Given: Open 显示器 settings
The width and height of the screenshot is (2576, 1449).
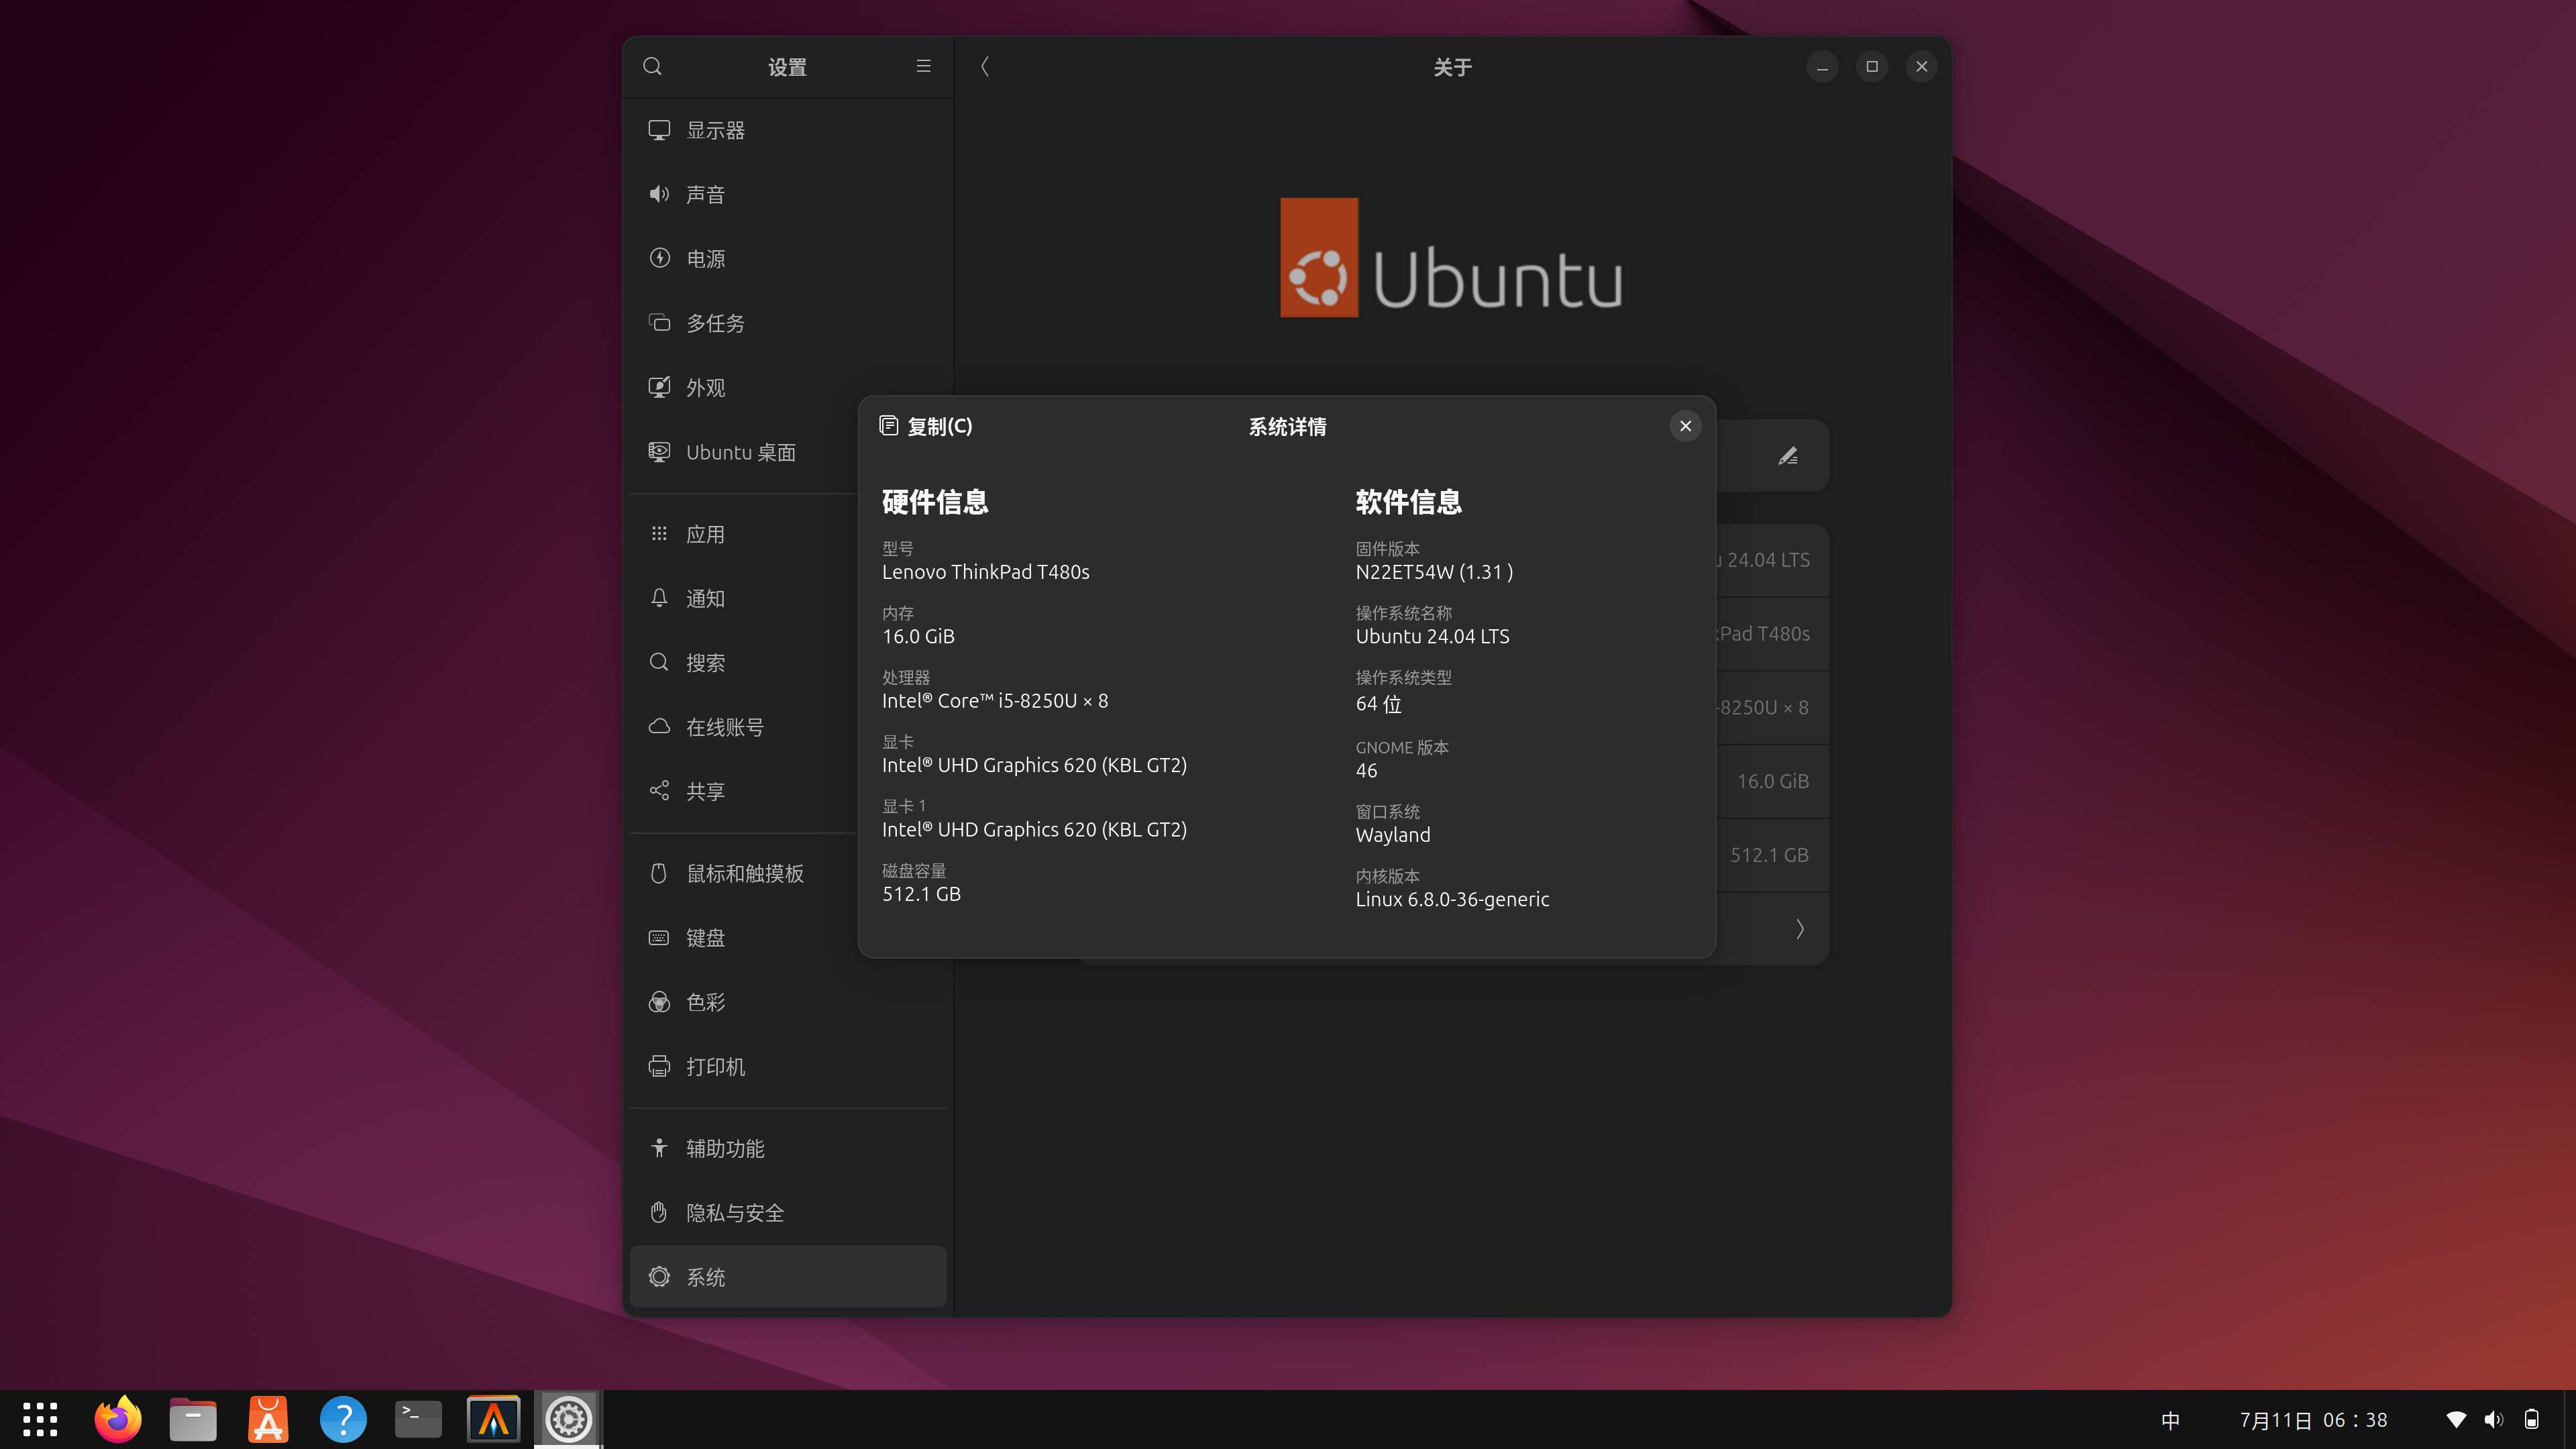Looking at the screenshot, I should click(x=788, y=130).
